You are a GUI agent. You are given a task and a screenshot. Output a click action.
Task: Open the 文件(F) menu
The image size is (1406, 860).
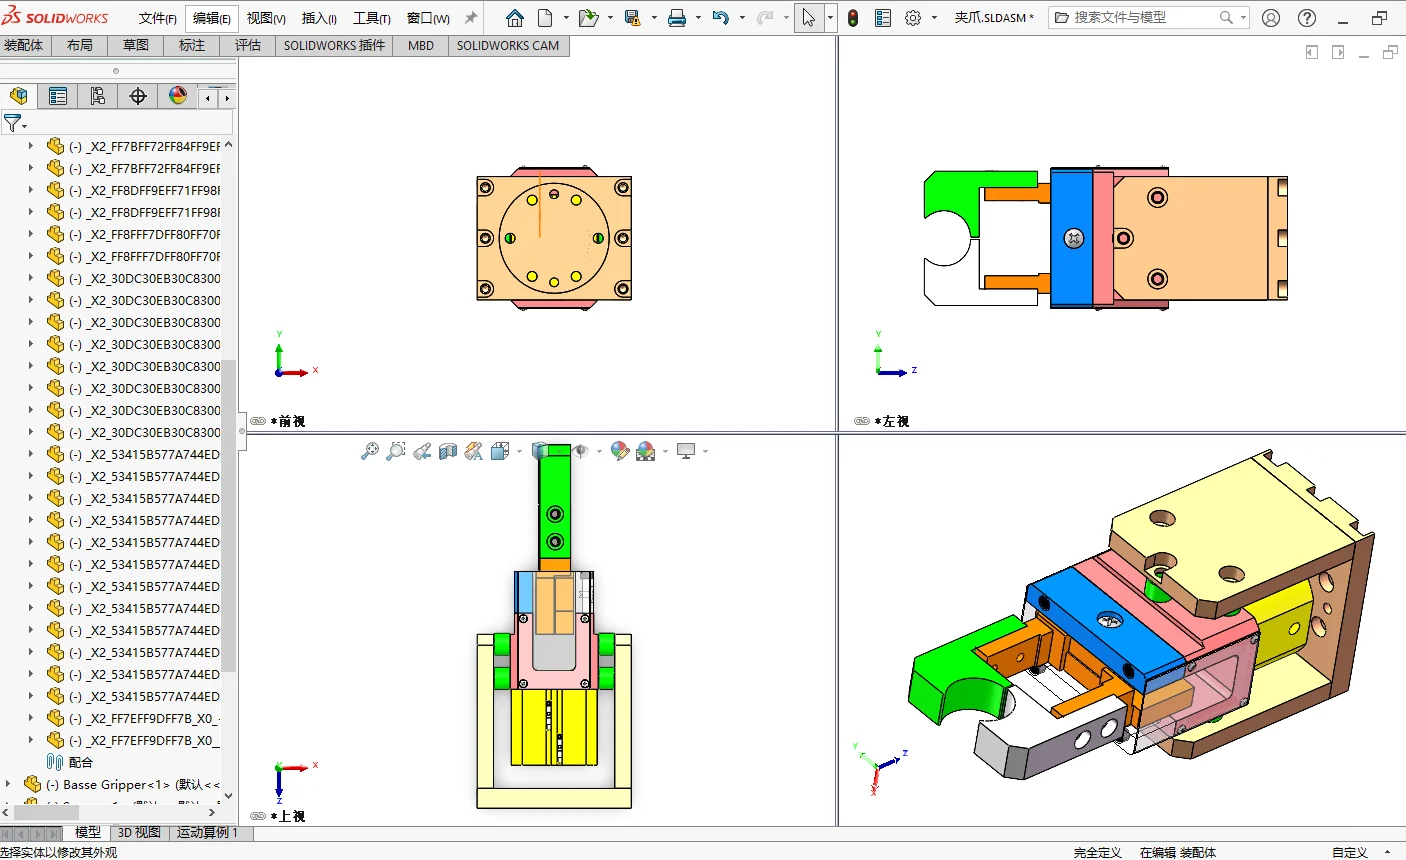[x=158, y=18]
